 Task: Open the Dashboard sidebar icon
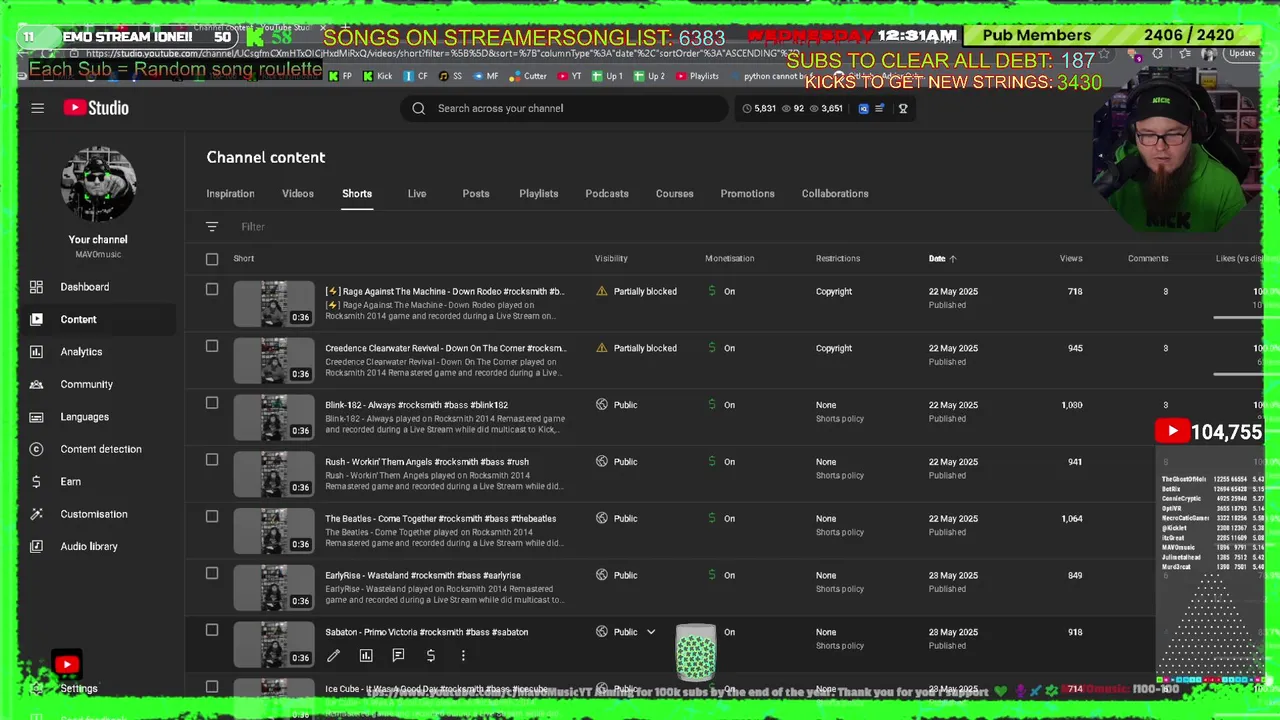(x=36, y=287)
